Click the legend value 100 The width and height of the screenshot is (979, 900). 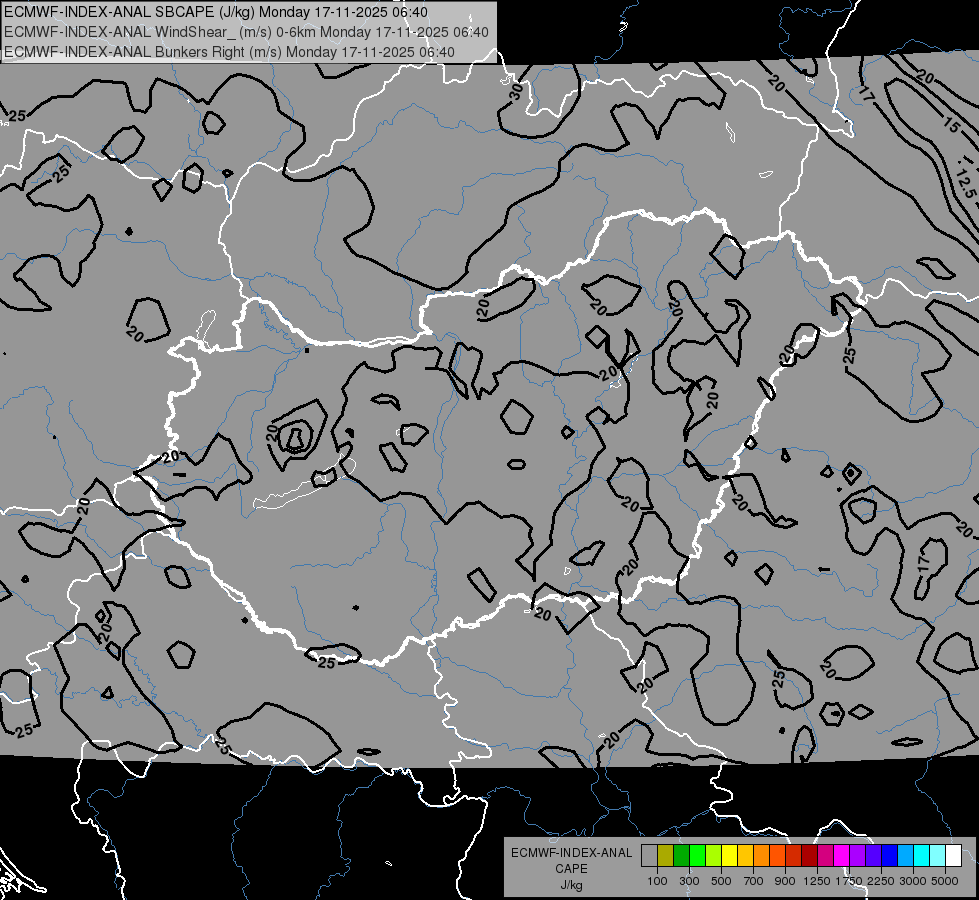coord(657,881)
